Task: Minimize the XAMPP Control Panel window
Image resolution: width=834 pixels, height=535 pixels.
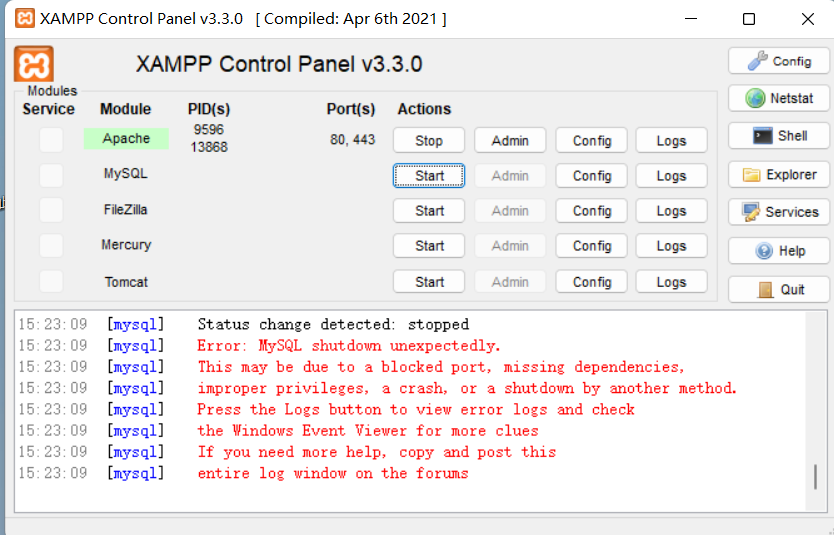Action: tap(691, 19)
